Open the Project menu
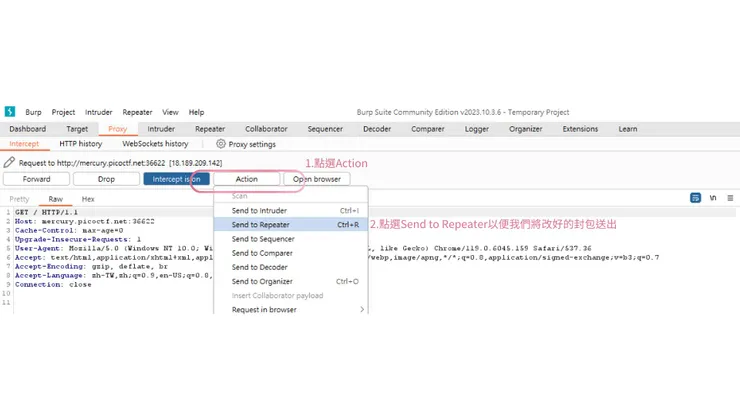 coord(63,112)
